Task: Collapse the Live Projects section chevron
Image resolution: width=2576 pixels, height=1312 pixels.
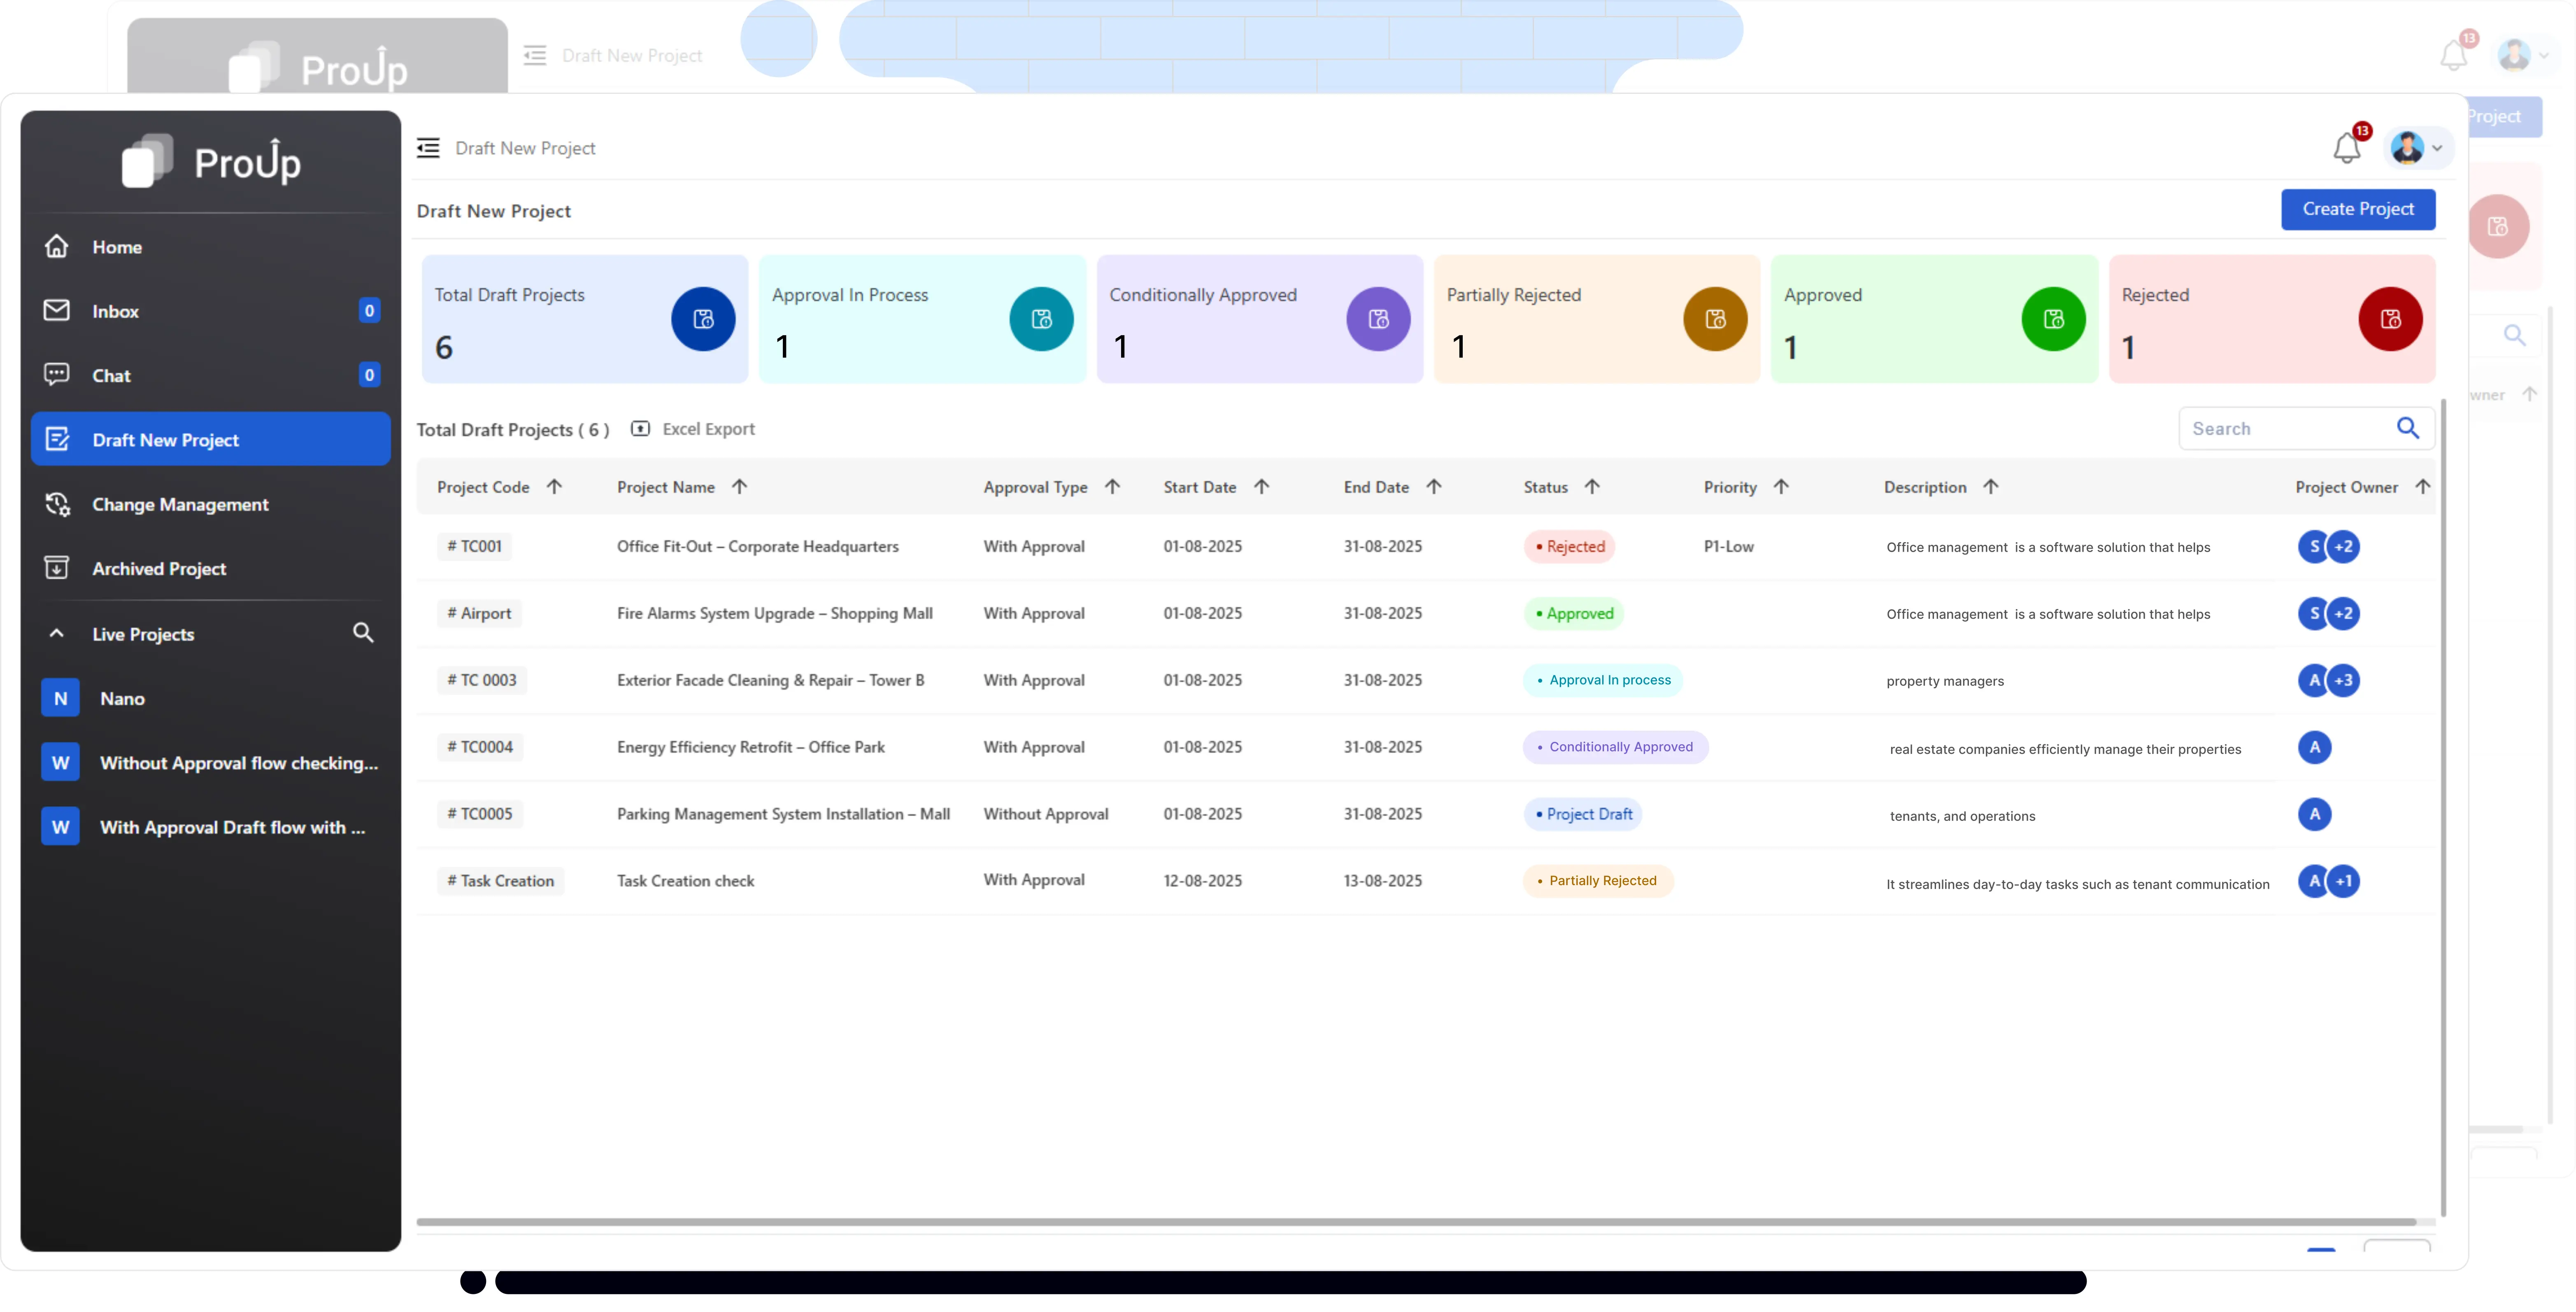Action: click(x=56, y=633)
